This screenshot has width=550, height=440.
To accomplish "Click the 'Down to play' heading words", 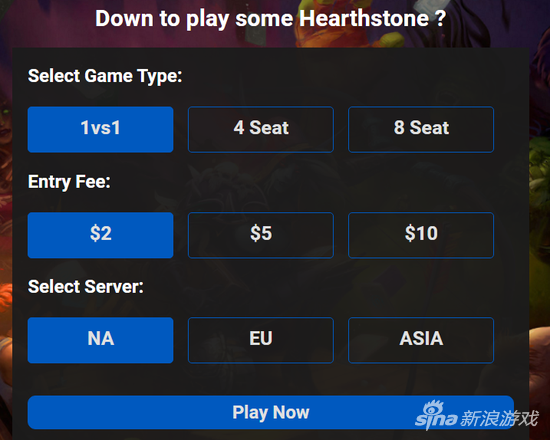I will coord(162,19).
